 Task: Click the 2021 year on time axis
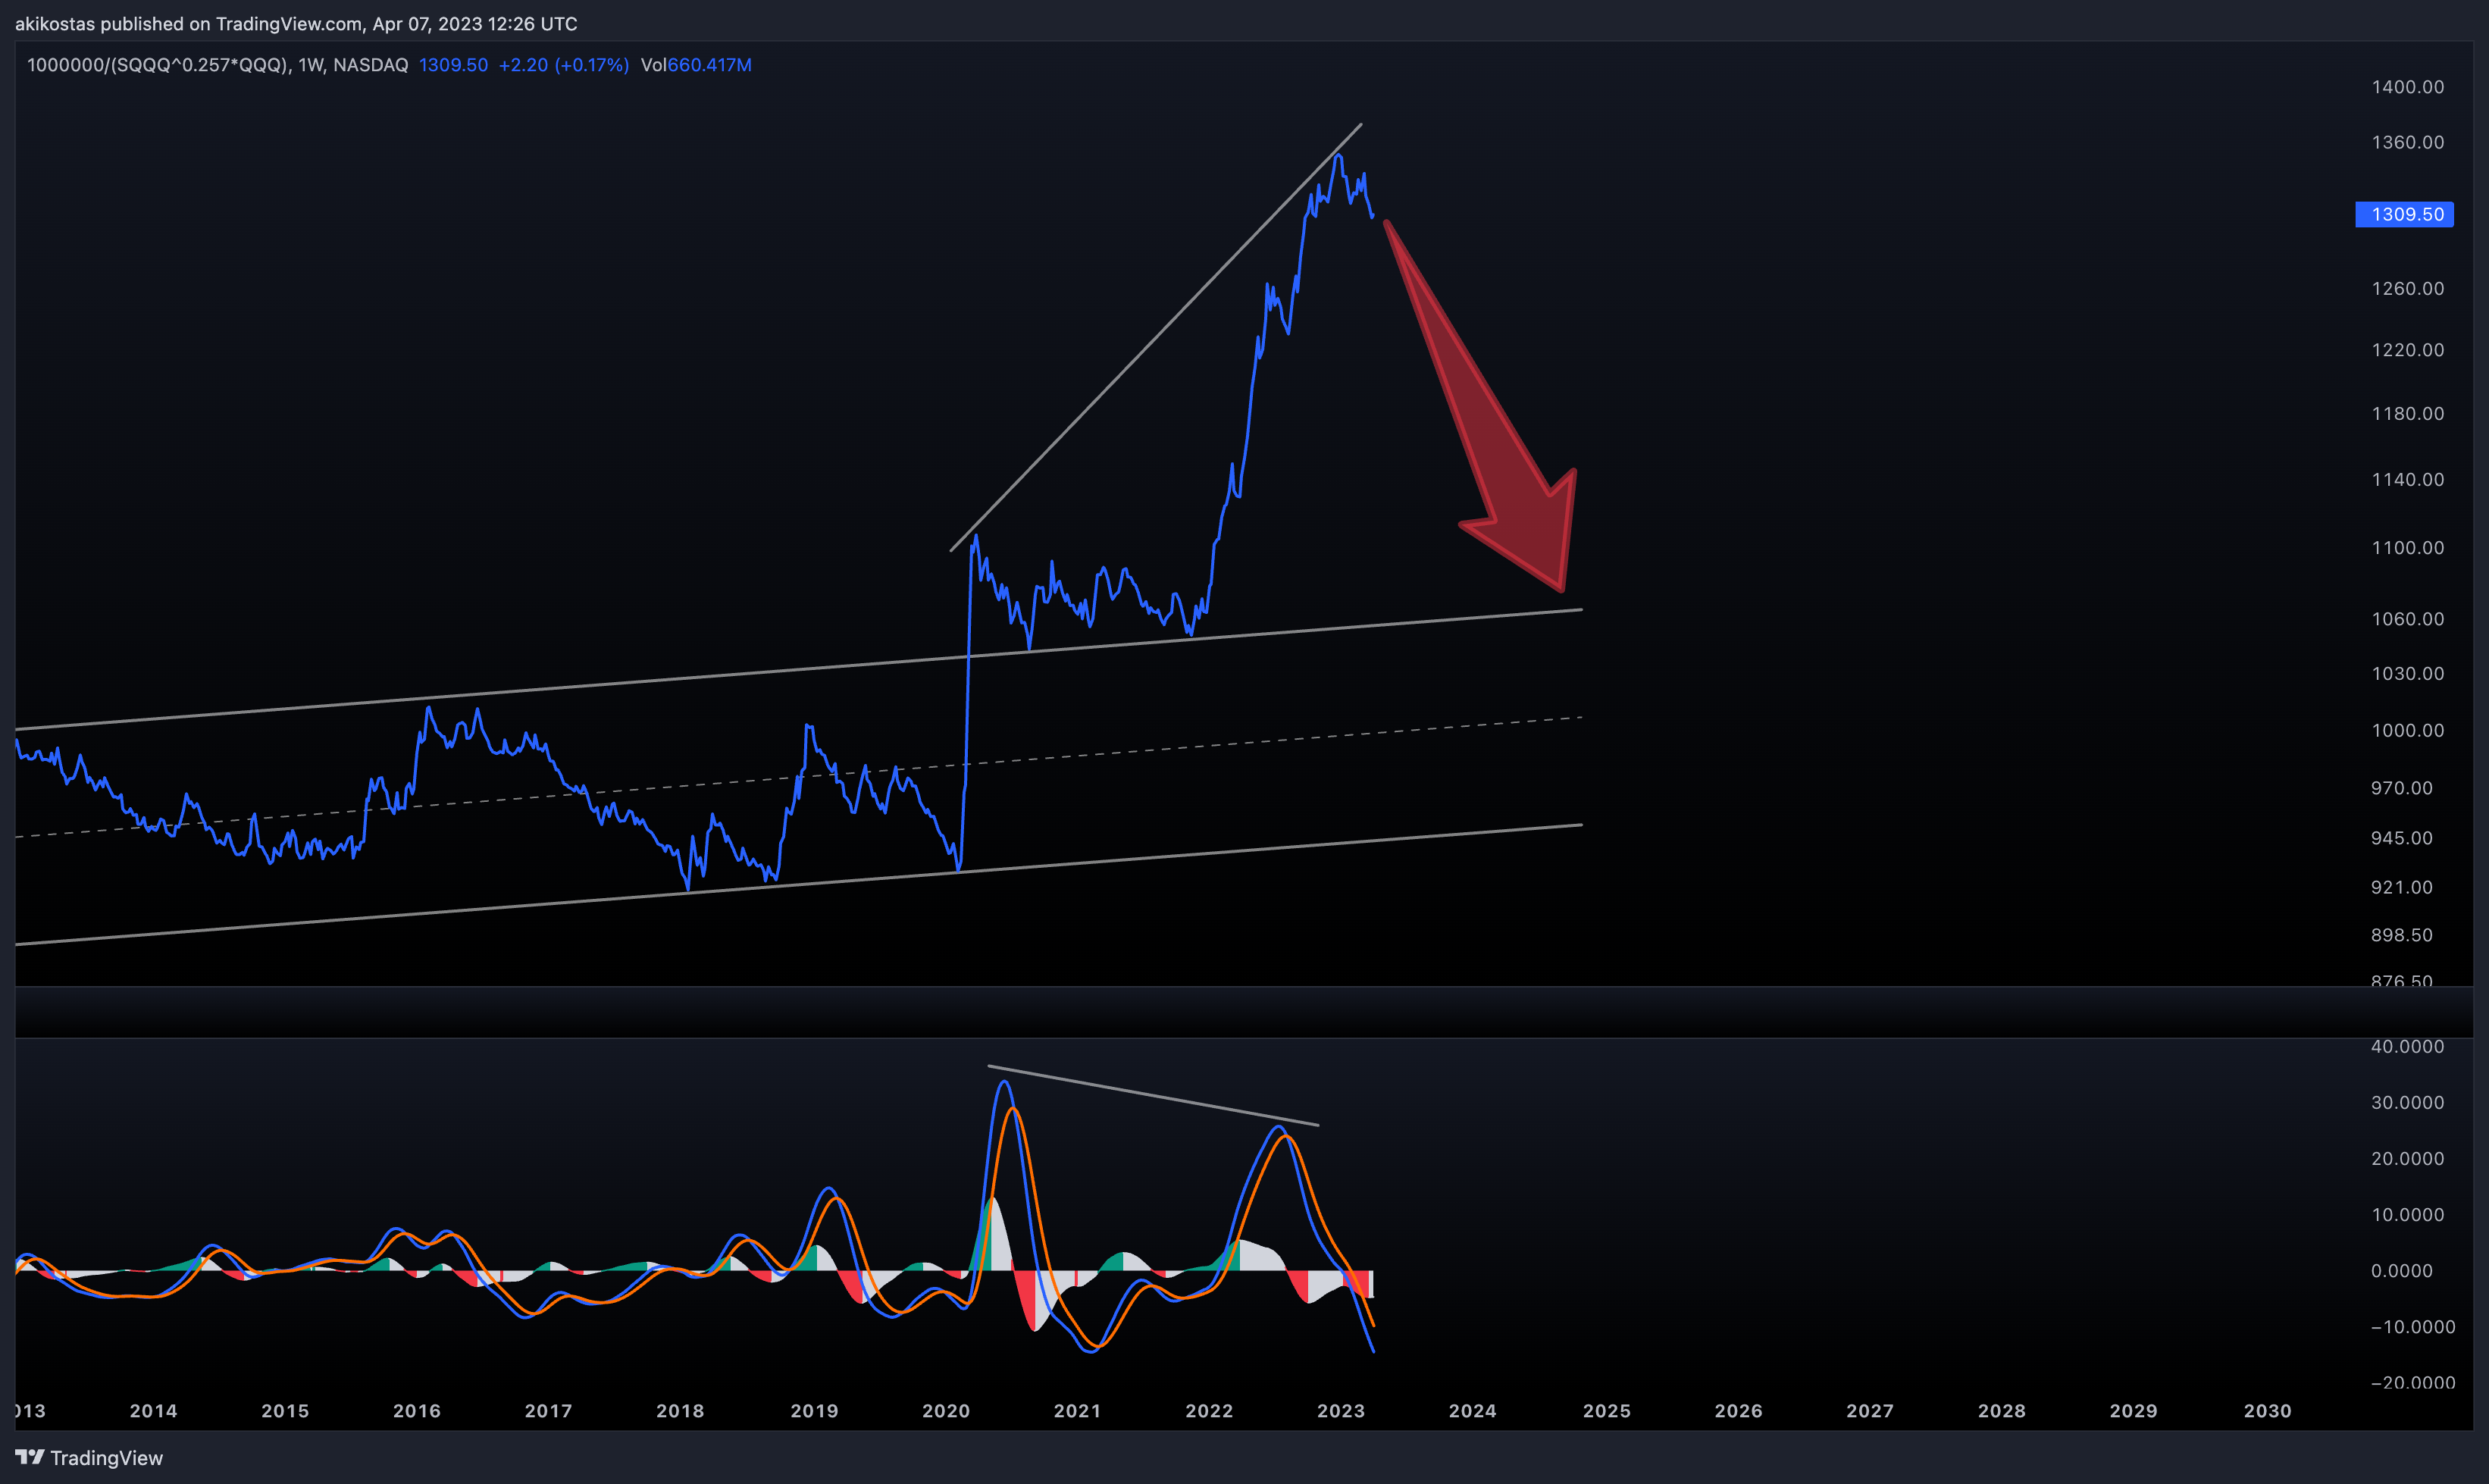[1077, 1411]
